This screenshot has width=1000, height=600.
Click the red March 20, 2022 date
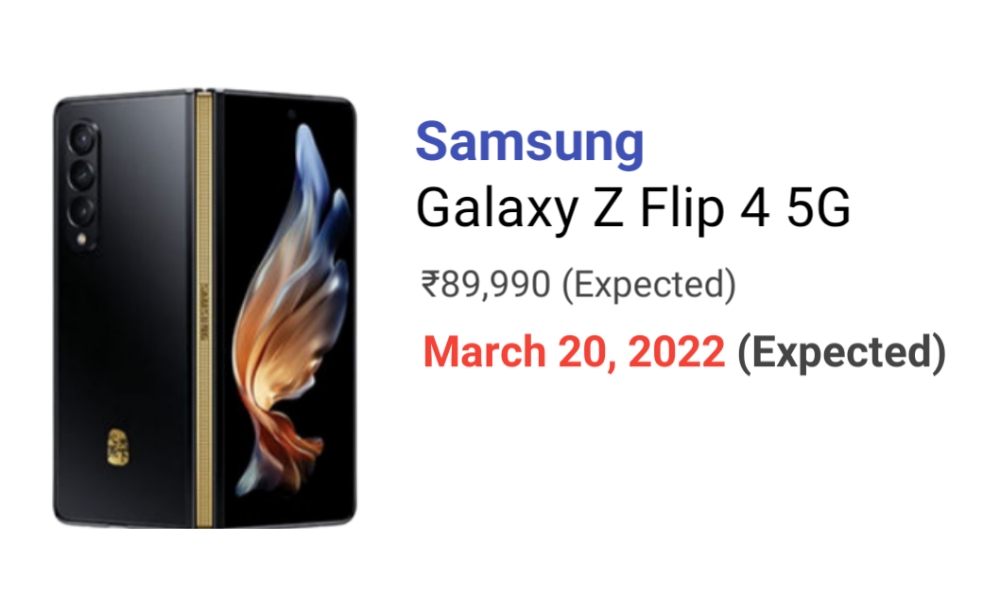tap(574, 352)
